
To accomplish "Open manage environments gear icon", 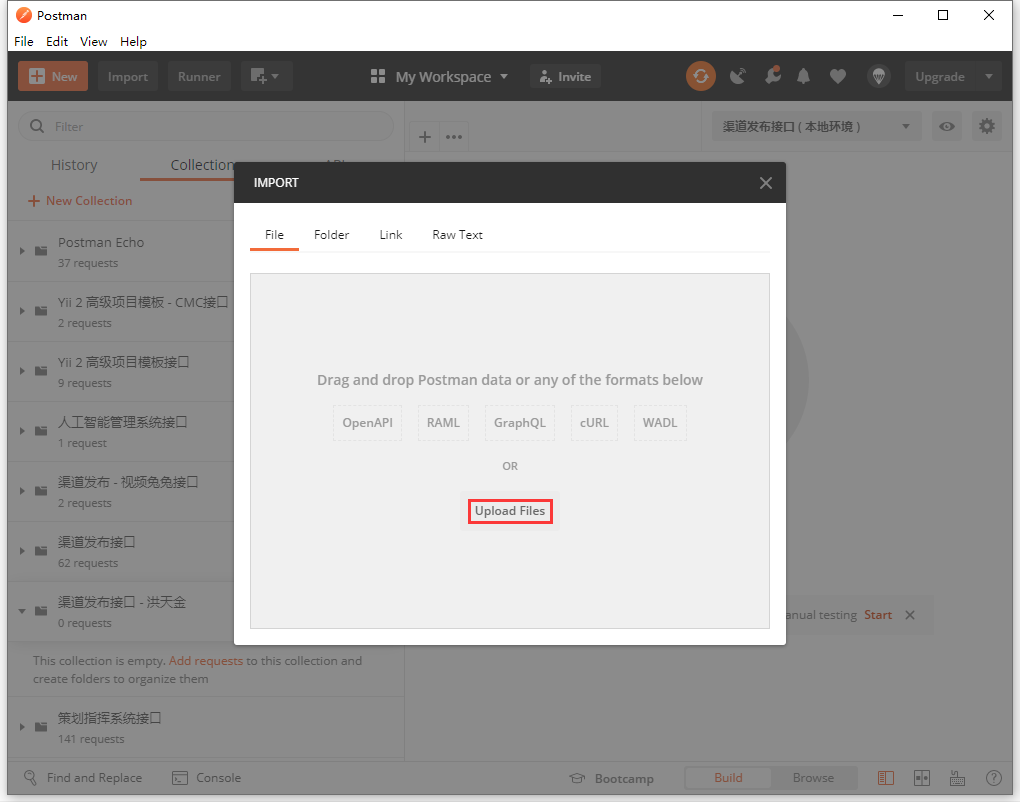I will (987, 126).
